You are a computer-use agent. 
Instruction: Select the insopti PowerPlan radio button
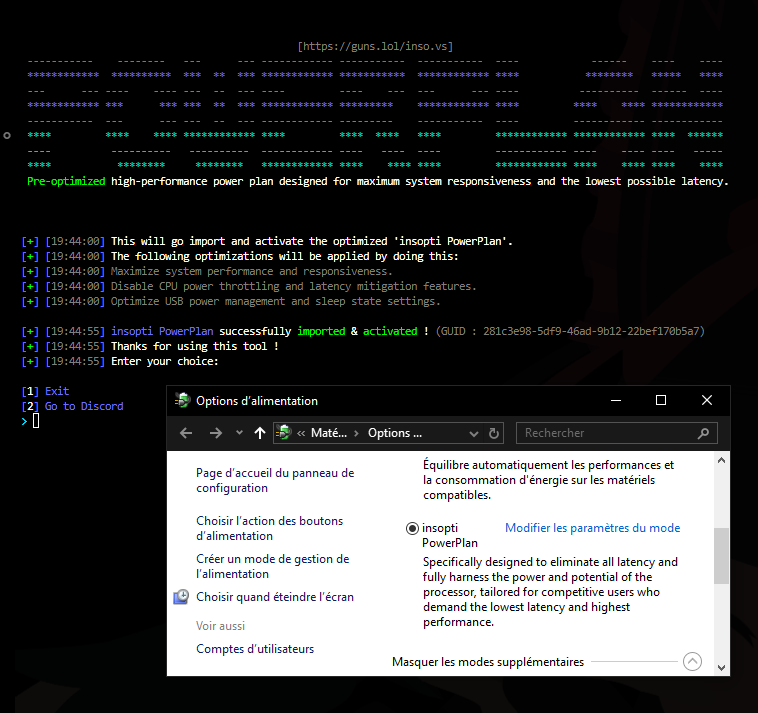tap(412, 528)
